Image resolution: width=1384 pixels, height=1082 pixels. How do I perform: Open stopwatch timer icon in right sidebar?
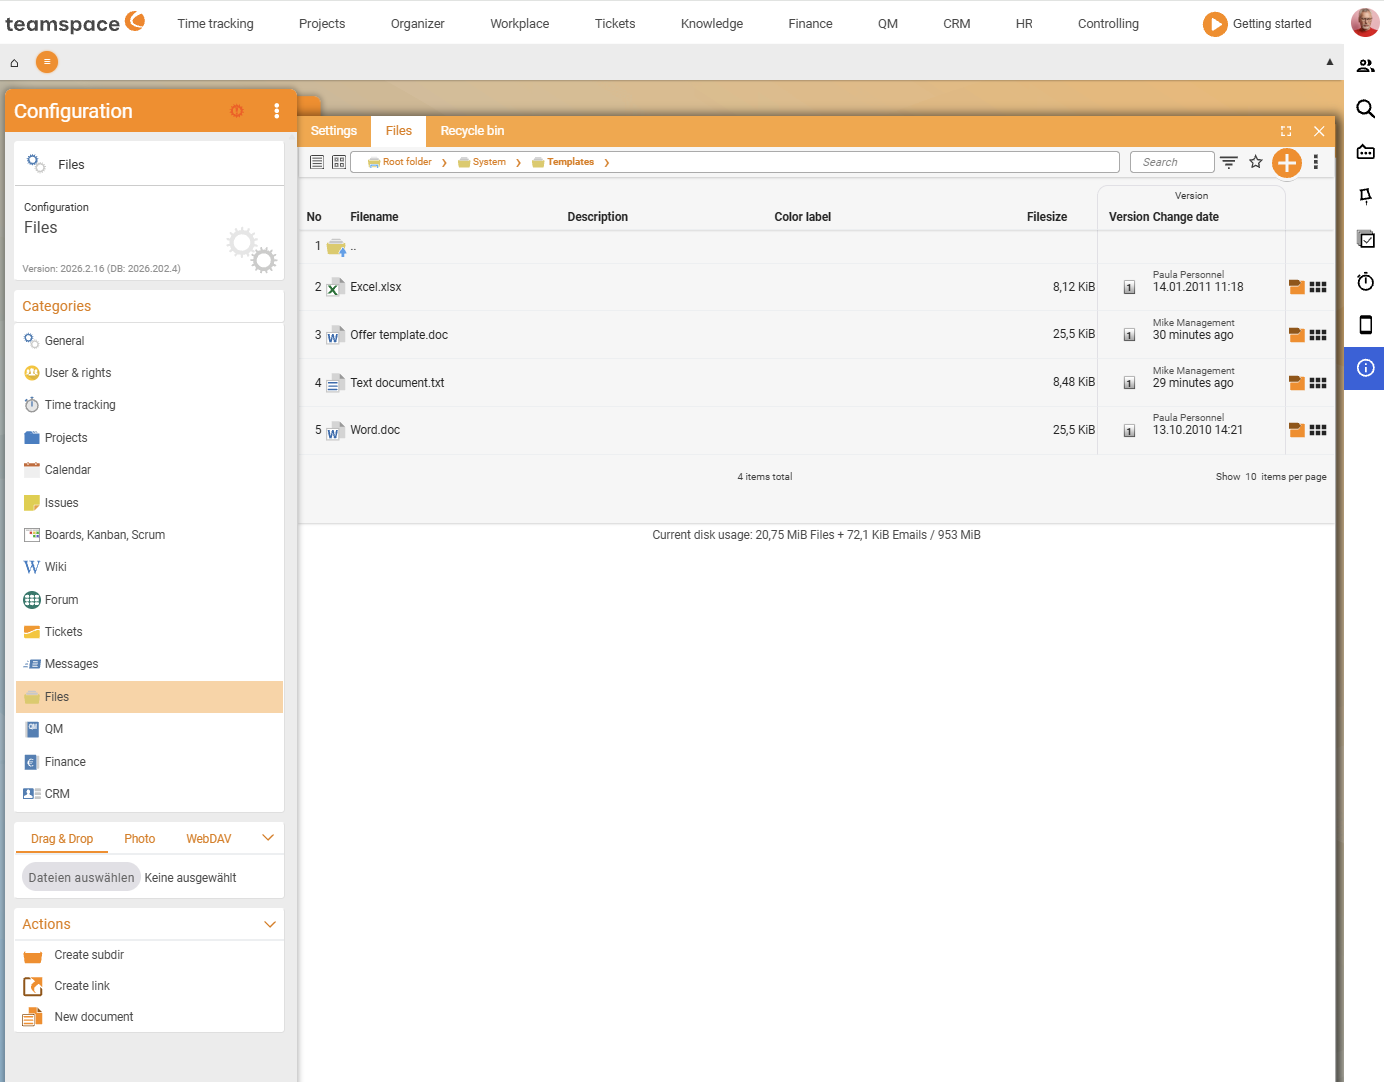[x=1365, y=282]
